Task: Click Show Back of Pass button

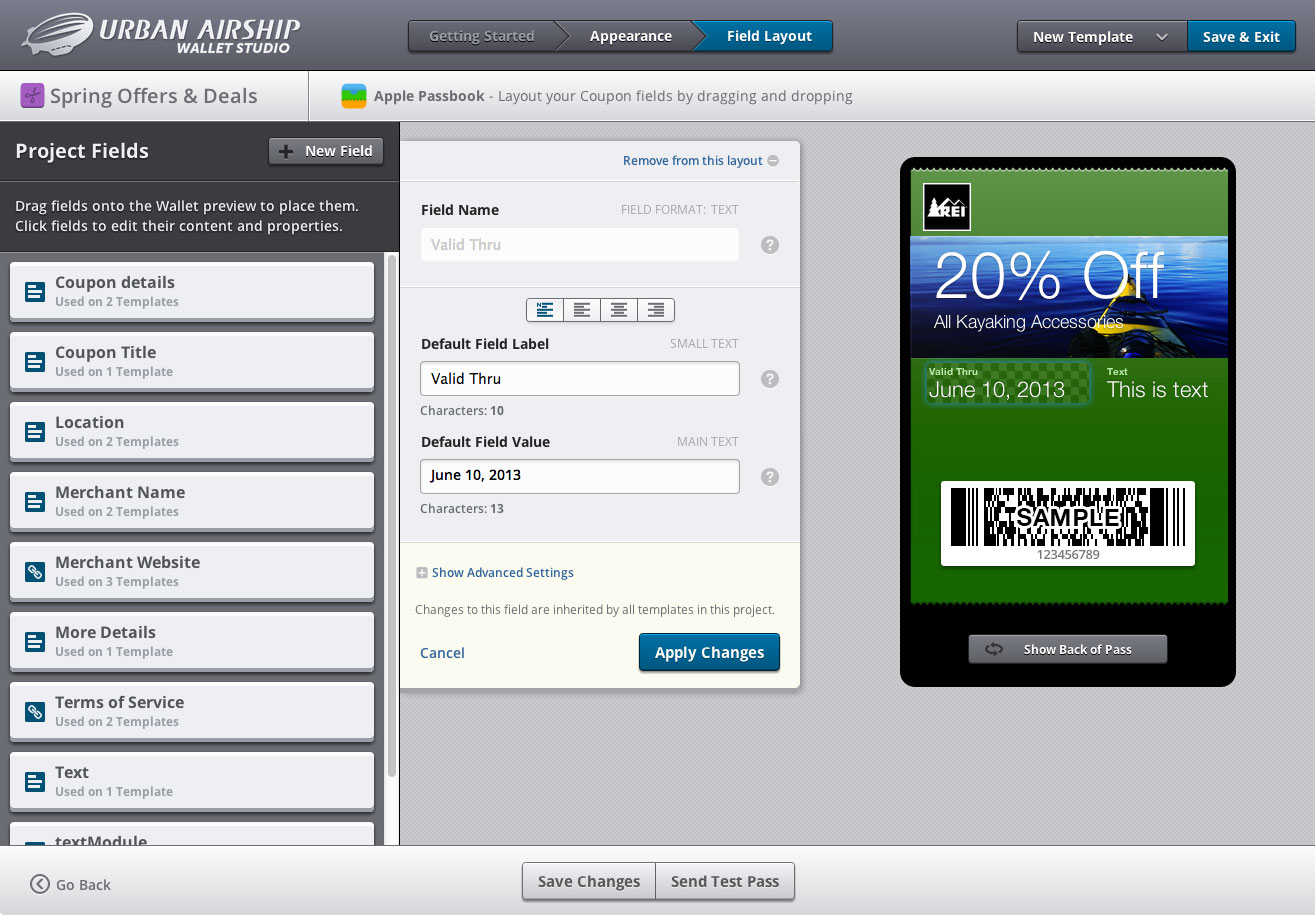Action: pos(1068,649)
